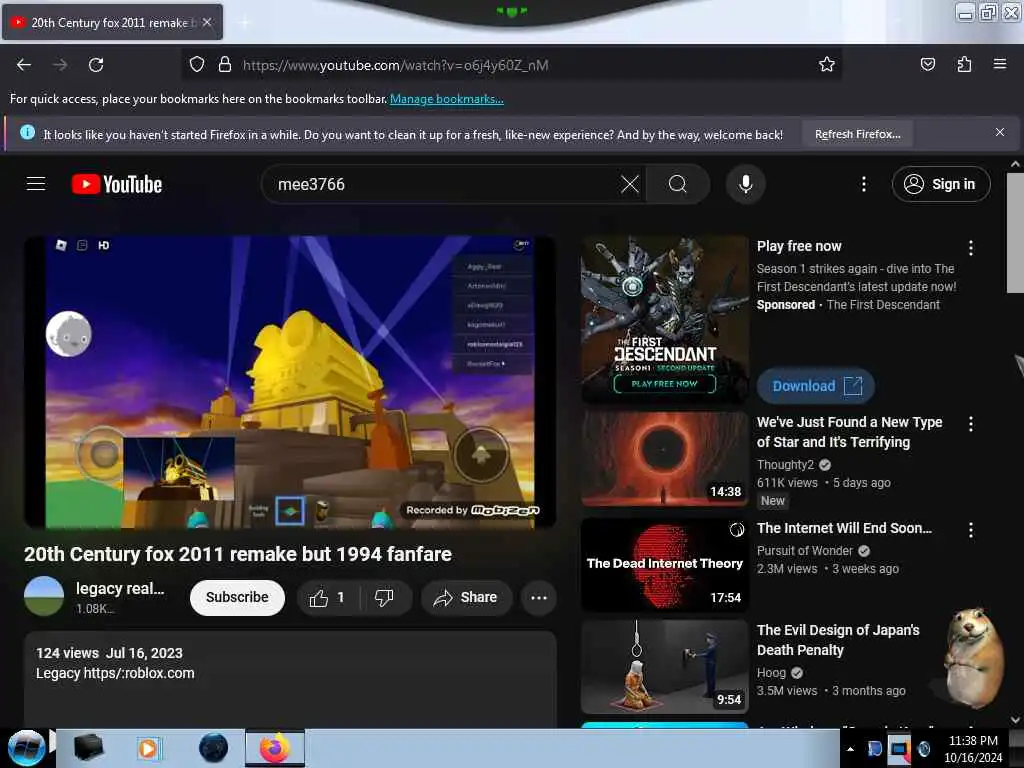
Task: Open more actions ellipsis under the video
Action: click(x=539, y=598)
